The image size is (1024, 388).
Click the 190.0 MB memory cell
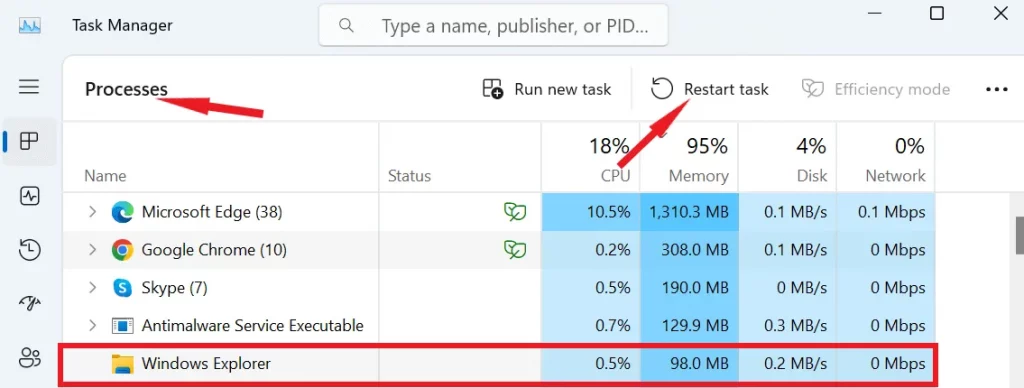click(x=689, y=287)
